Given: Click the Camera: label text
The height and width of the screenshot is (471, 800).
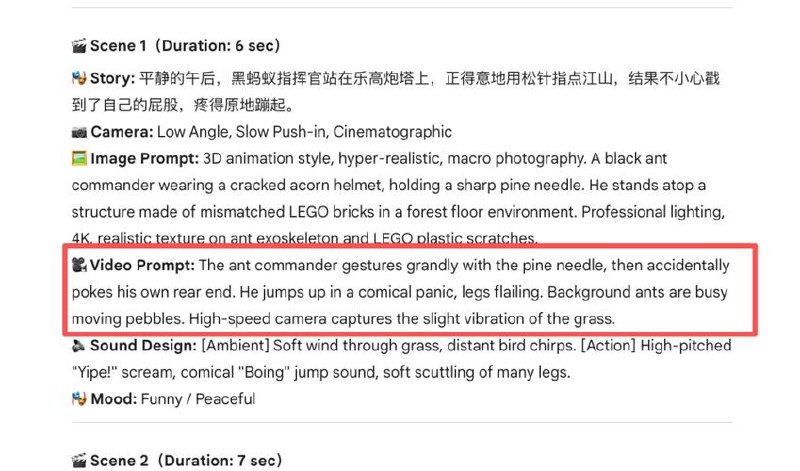Looking at the screenshot, I should [122, 132].
